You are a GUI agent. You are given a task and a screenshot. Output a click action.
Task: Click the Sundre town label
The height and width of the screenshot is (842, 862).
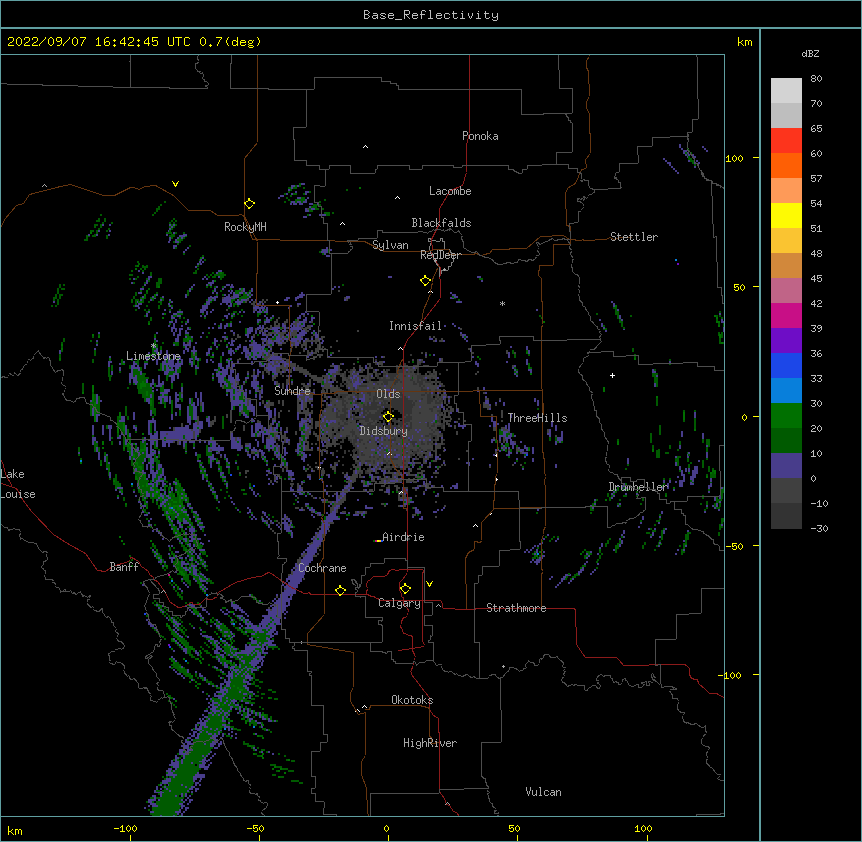coord(292,391)
